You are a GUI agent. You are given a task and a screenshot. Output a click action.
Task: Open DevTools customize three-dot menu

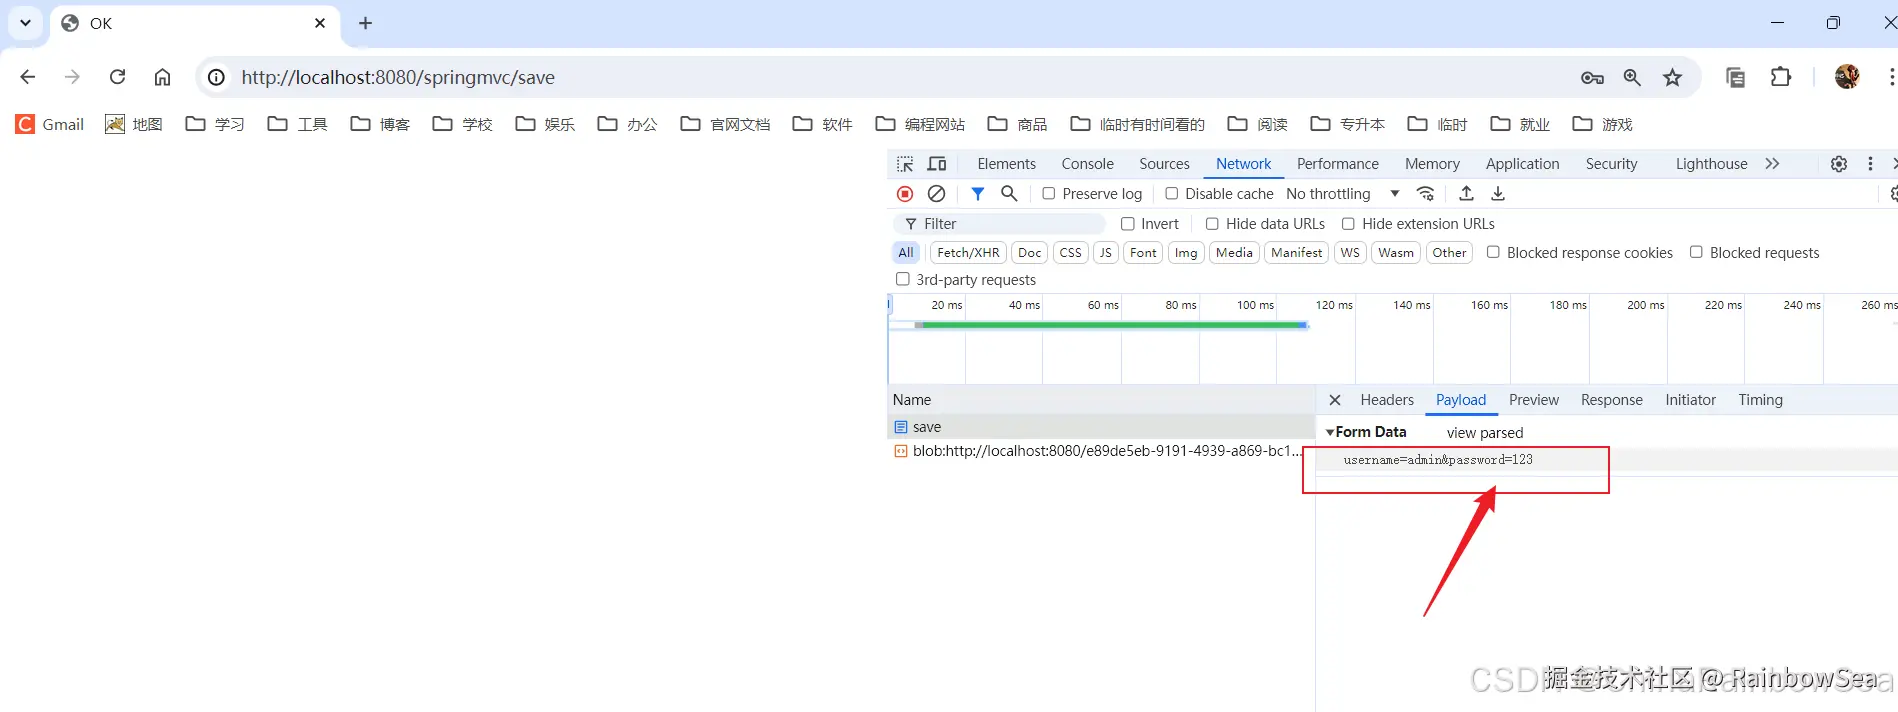point(1870,164)
